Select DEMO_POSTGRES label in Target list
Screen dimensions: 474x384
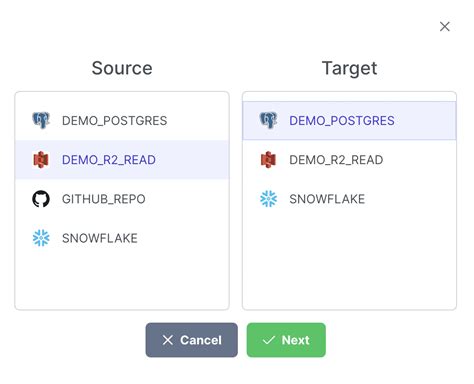[x=342, y=121]
